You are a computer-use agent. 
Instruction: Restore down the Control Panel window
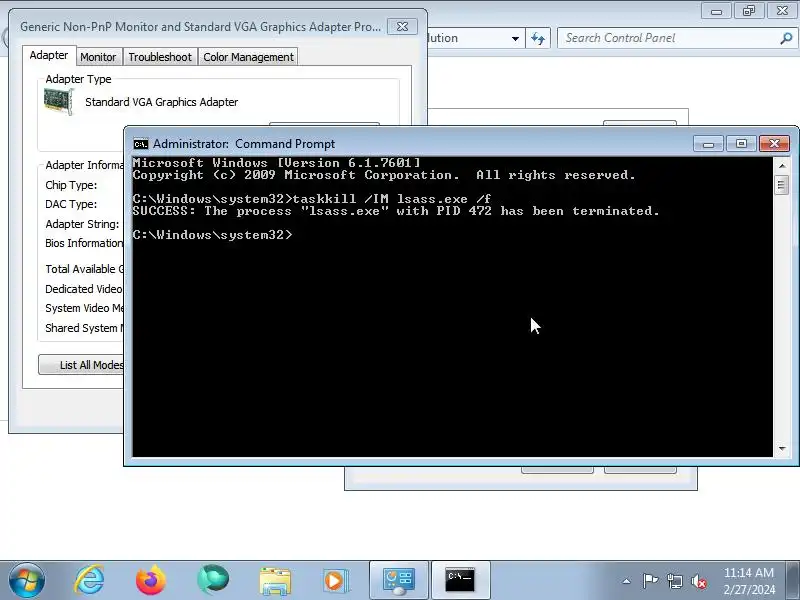click(749, 10)
